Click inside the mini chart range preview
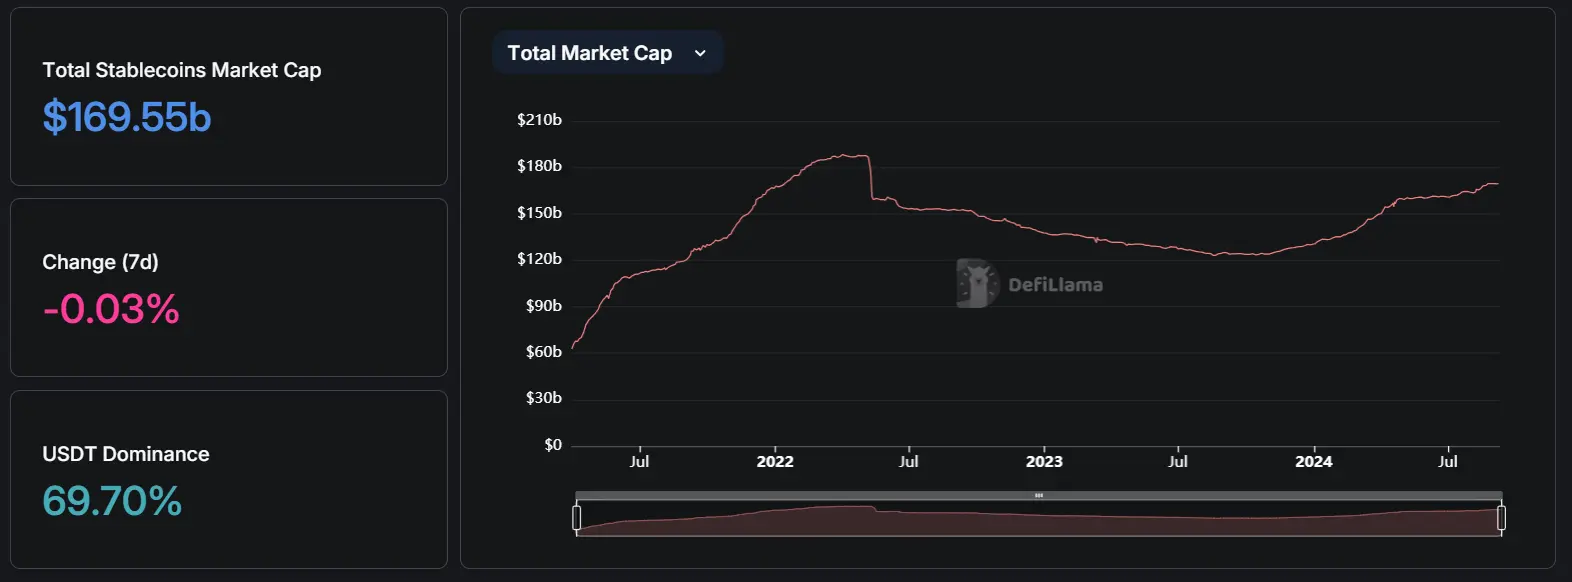This screenshot has height=582, width=1572. [x=1039, y=520]
